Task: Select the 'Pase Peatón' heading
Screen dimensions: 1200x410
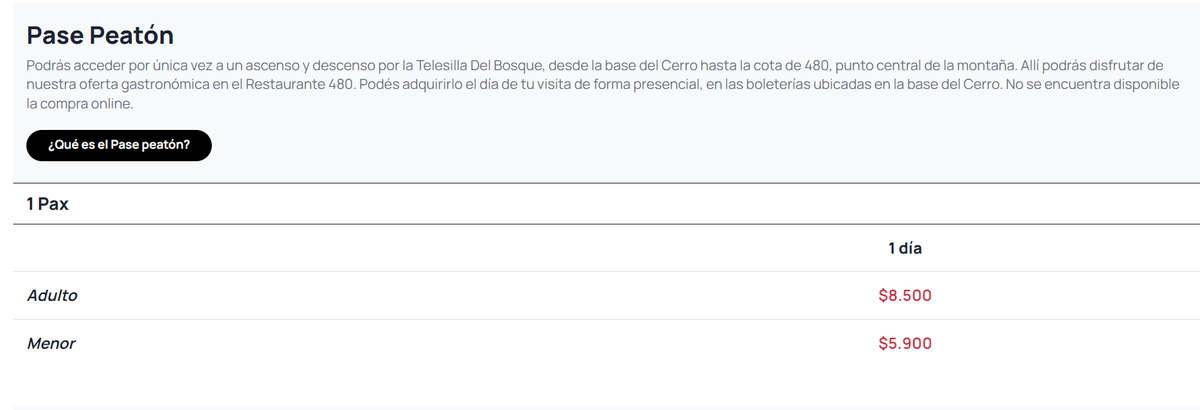Action: (100, 36)
